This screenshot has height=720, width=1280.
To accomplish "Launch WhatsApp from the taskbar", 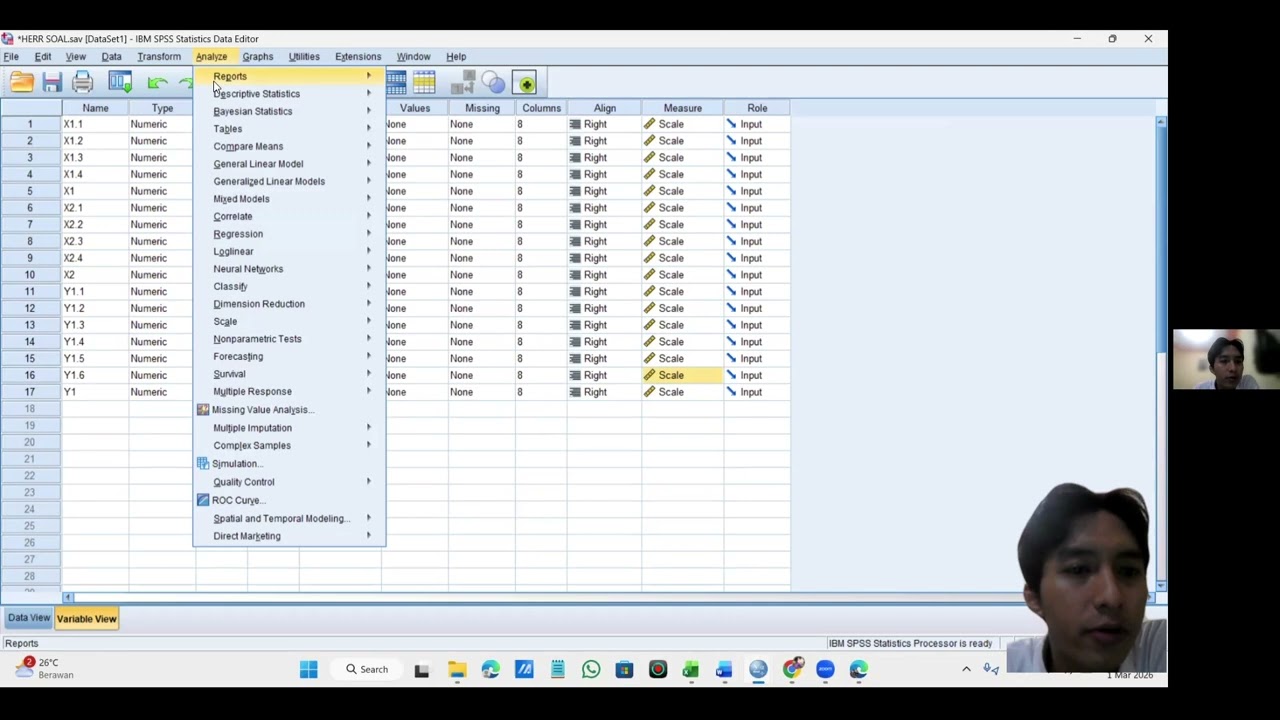I will point(591,669).
